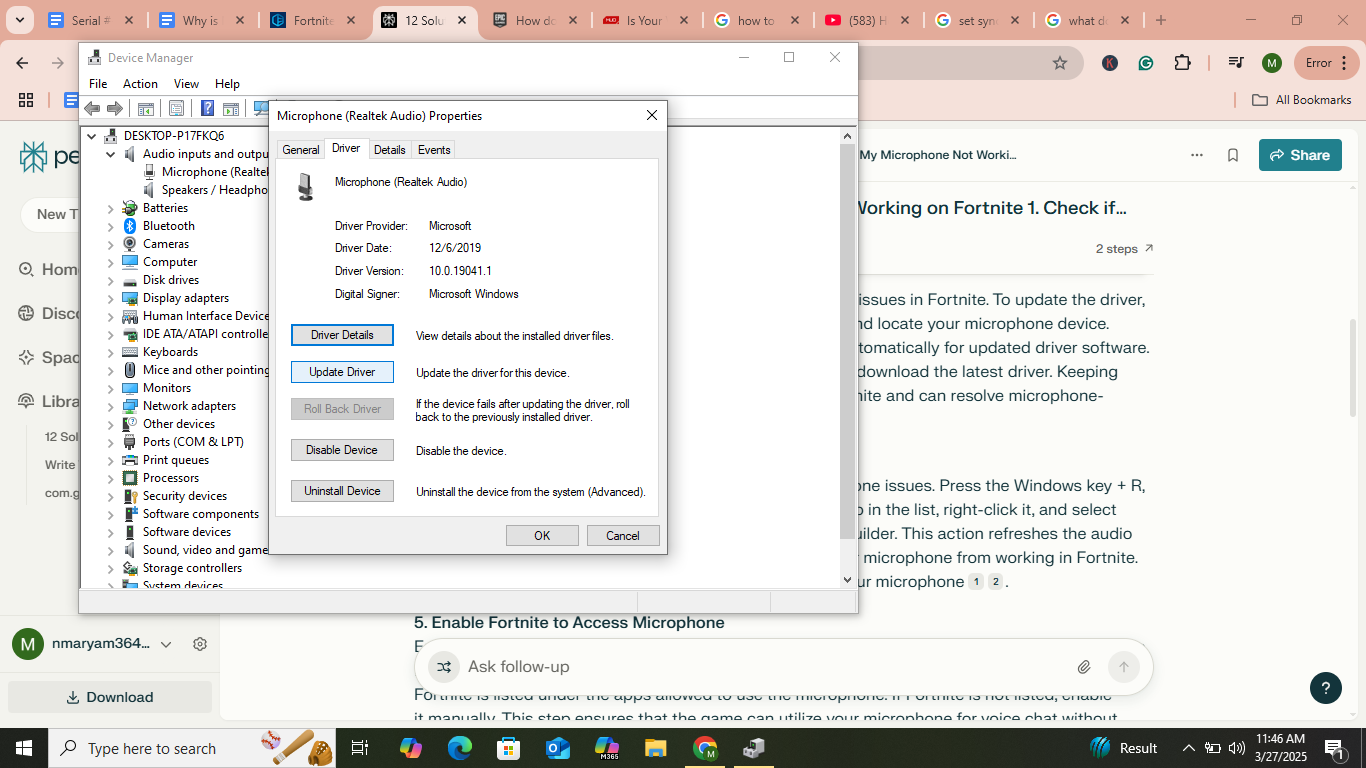Open '2 steps' link in Perplexity

(1124, 249)
